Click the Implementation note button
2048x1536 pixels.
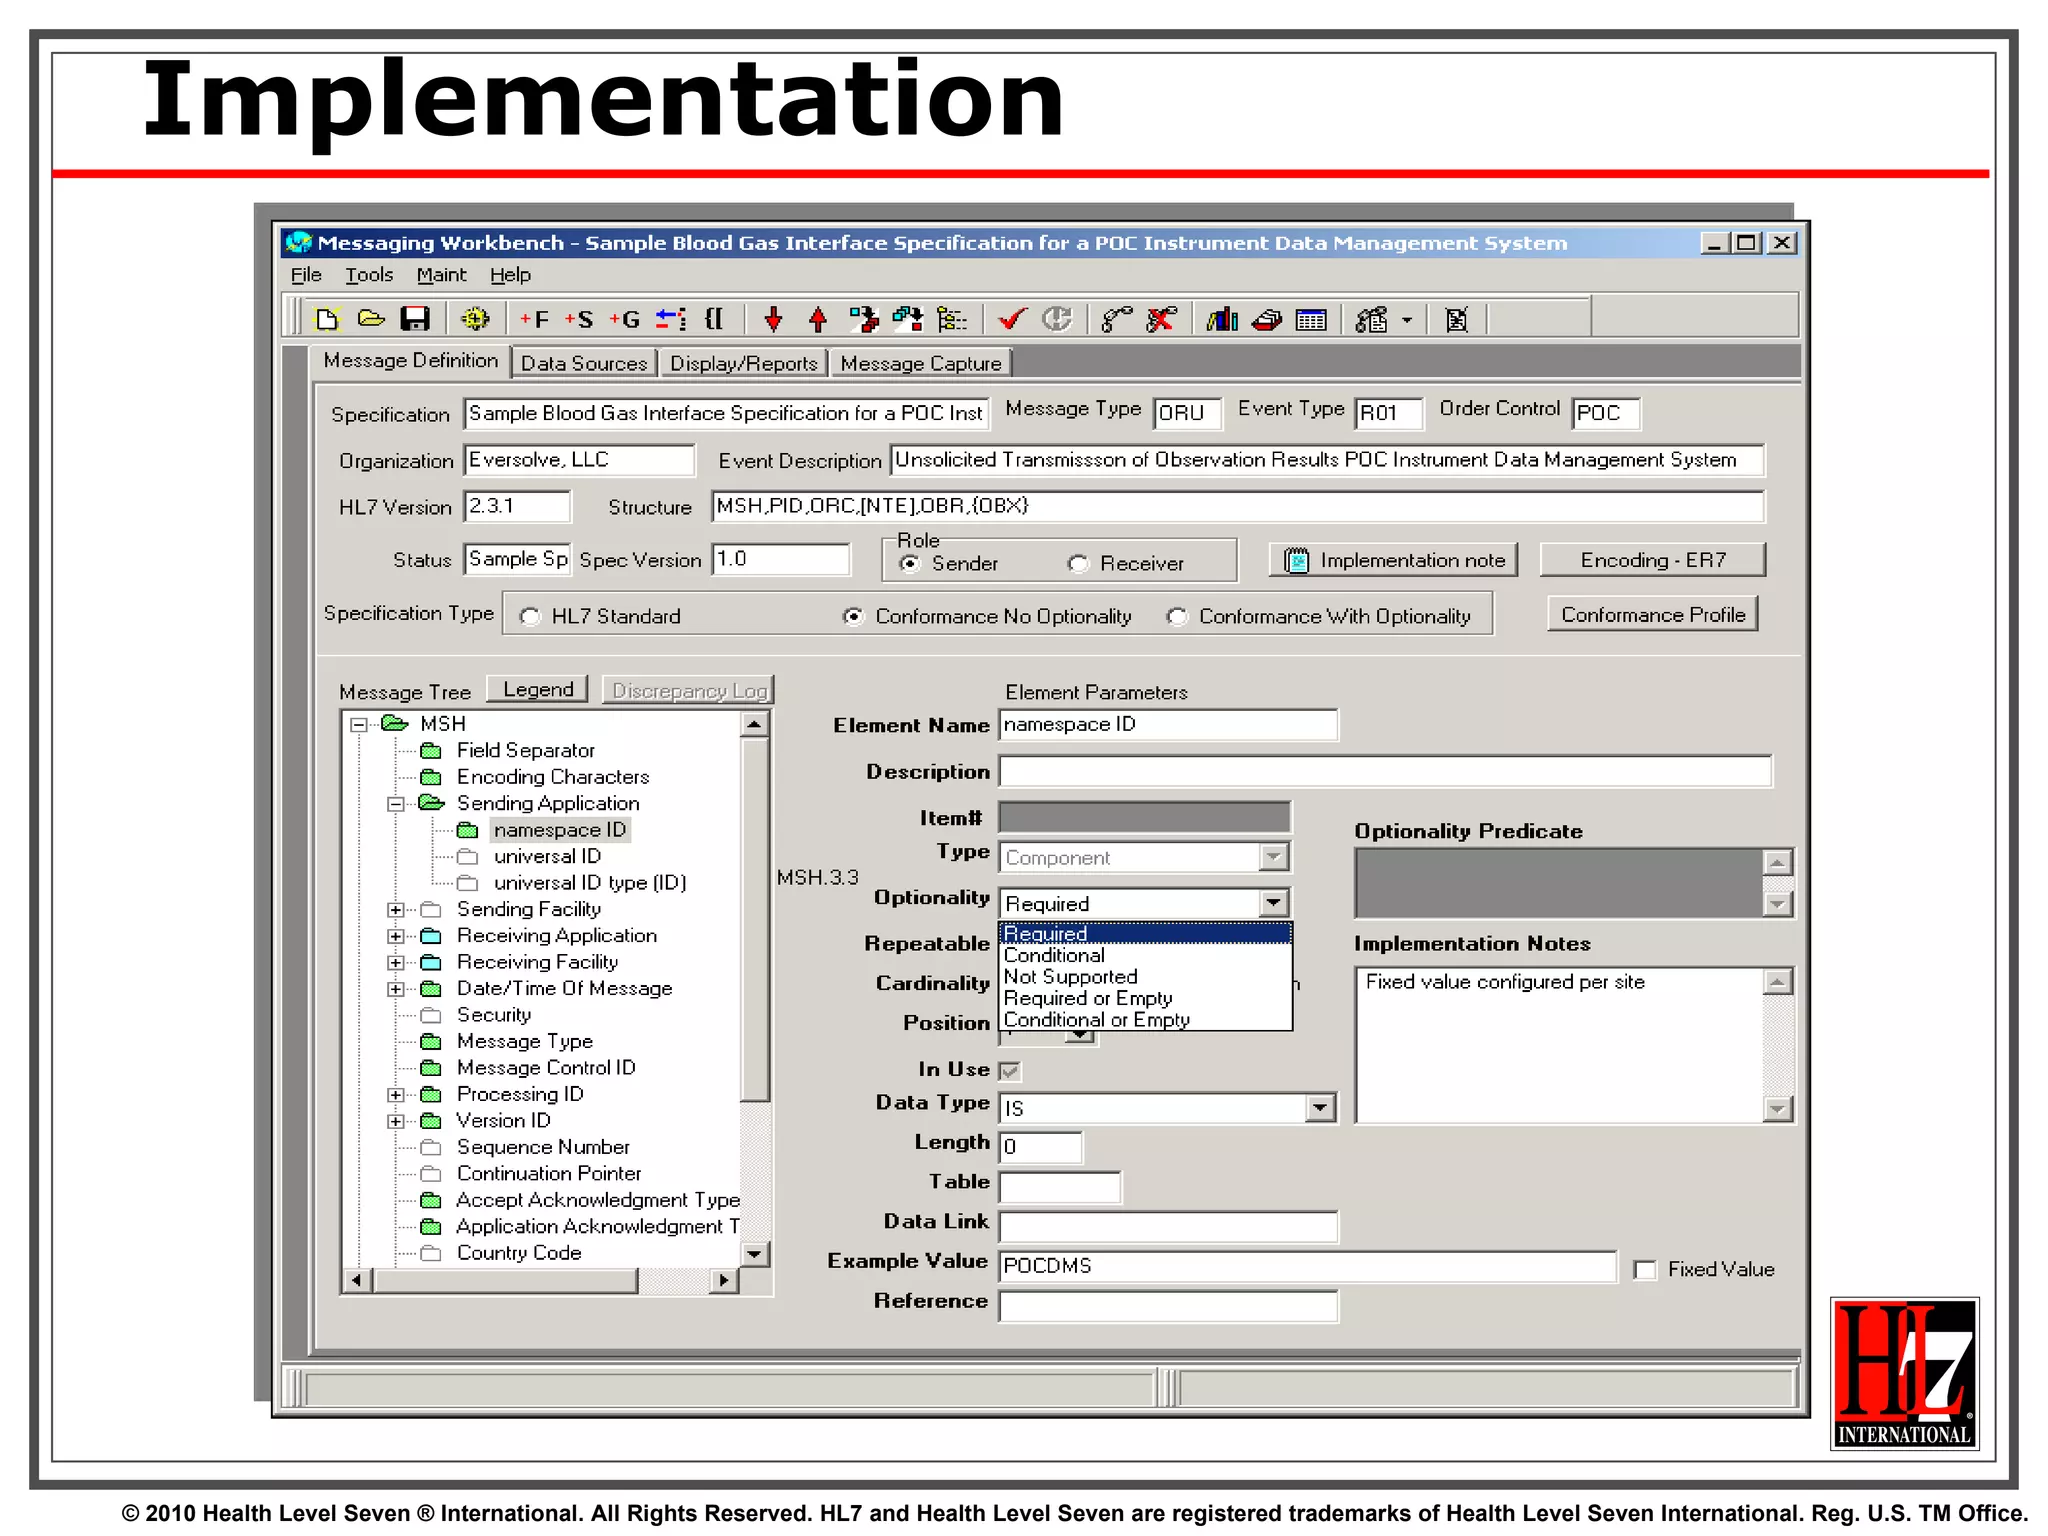click(1394, 561)
